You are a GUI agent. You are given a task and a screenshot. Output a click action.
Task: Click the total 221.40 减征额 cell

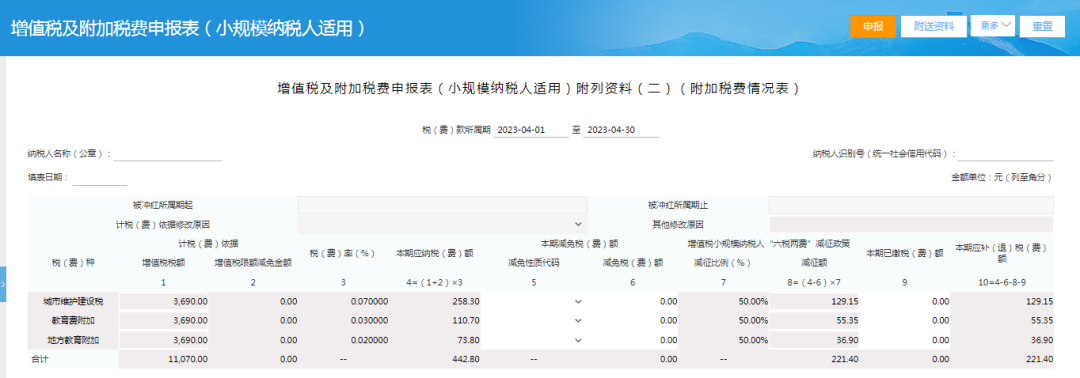pyautogui.click(x=815, y=359)
